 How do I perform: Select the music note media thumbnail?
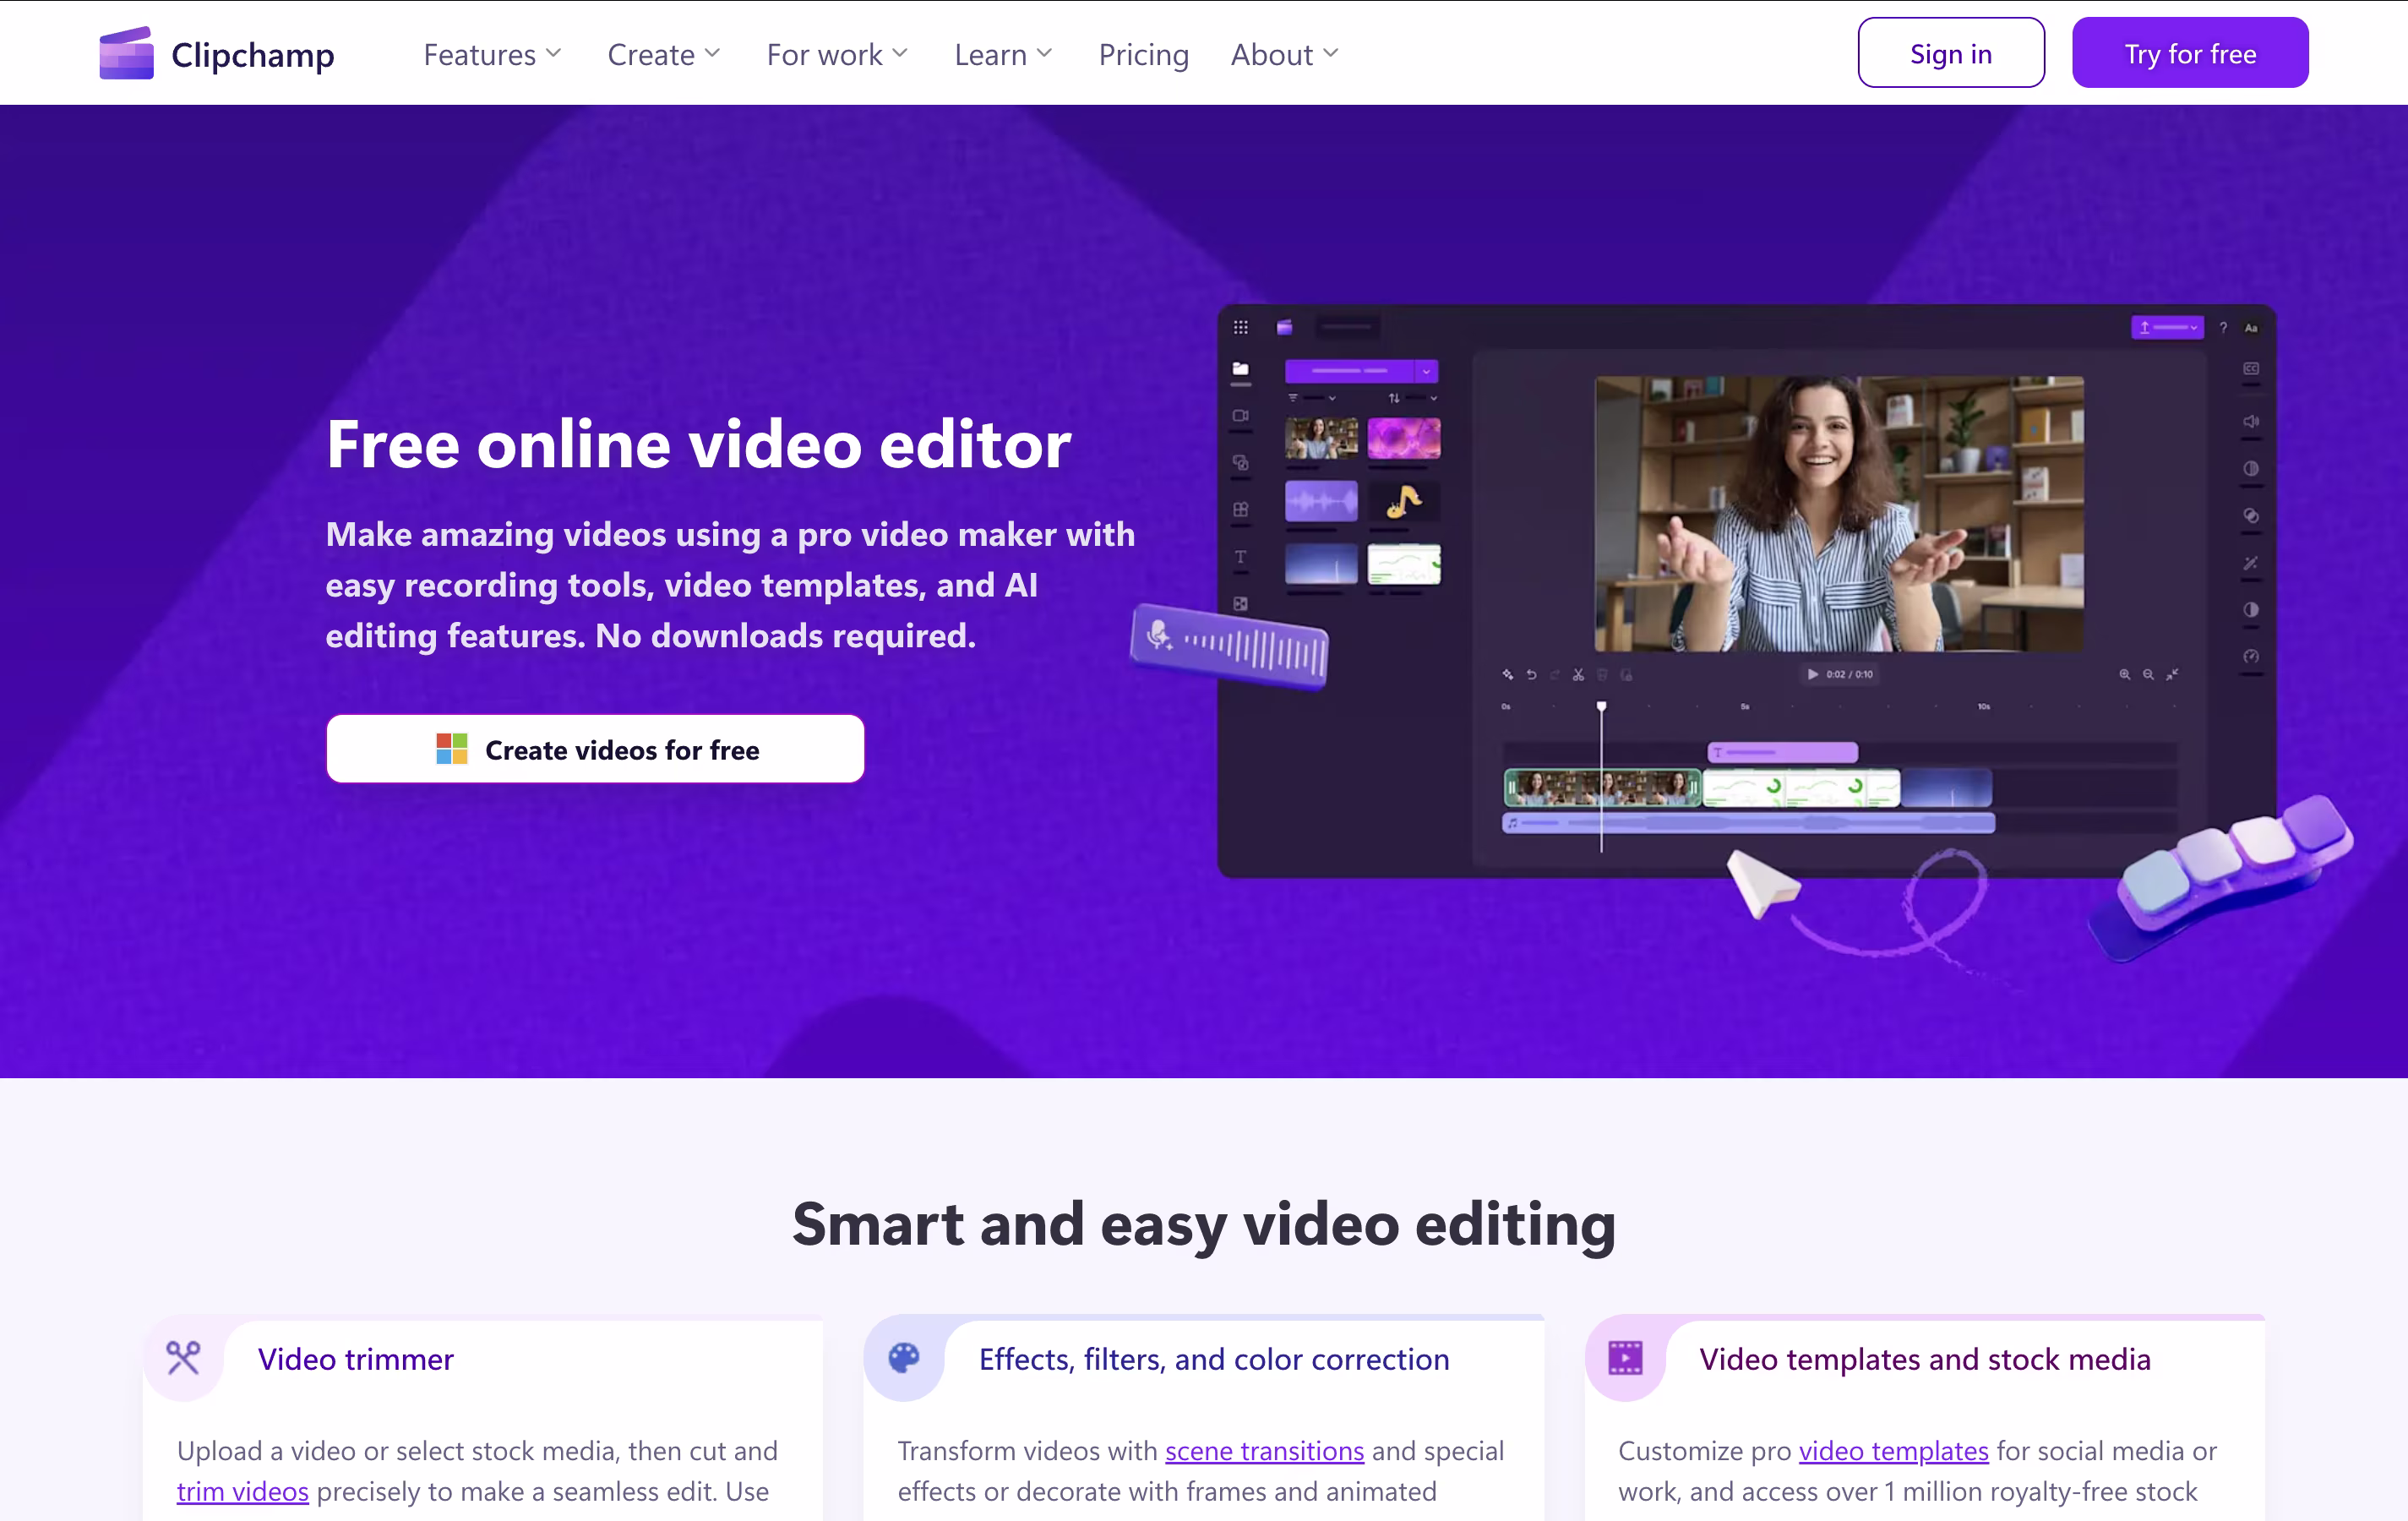[1404, 501]
